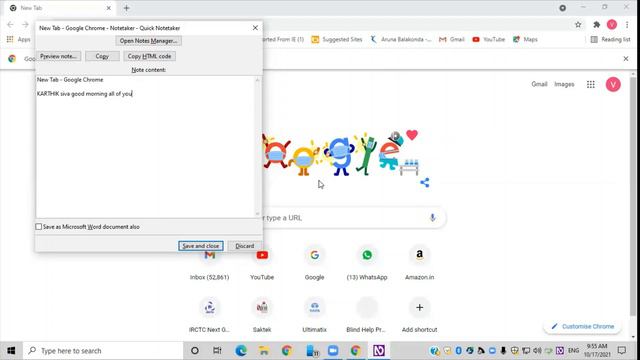Switch to the Notetaker app on taskbar
The width and height of the screenshot is (640, 360).
tap(379, 351)
